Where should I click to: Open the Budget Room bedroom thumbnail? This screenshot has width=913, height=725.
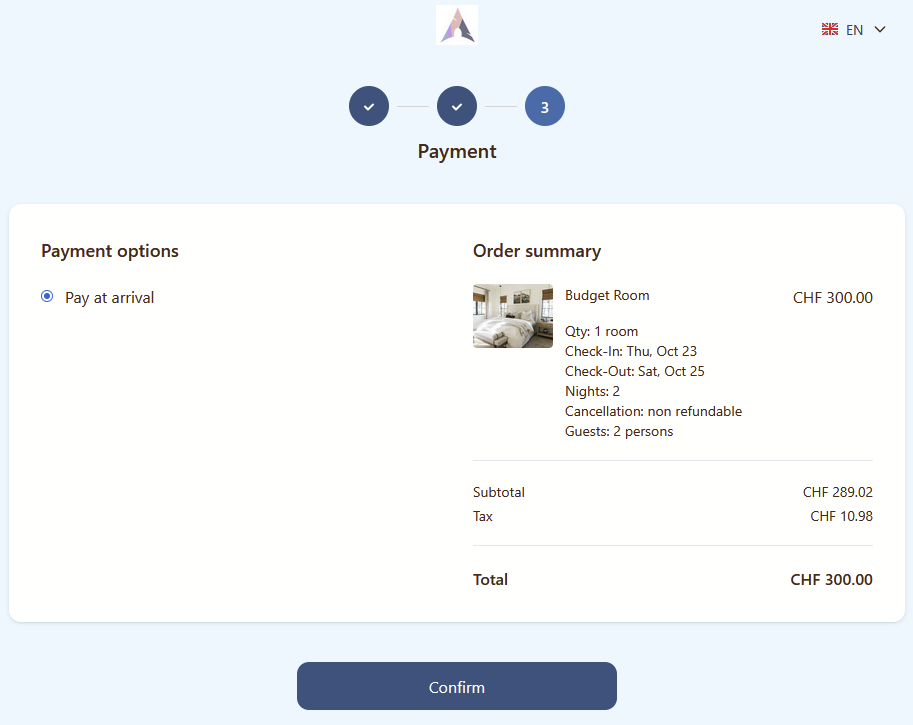[x=513, y=316]
